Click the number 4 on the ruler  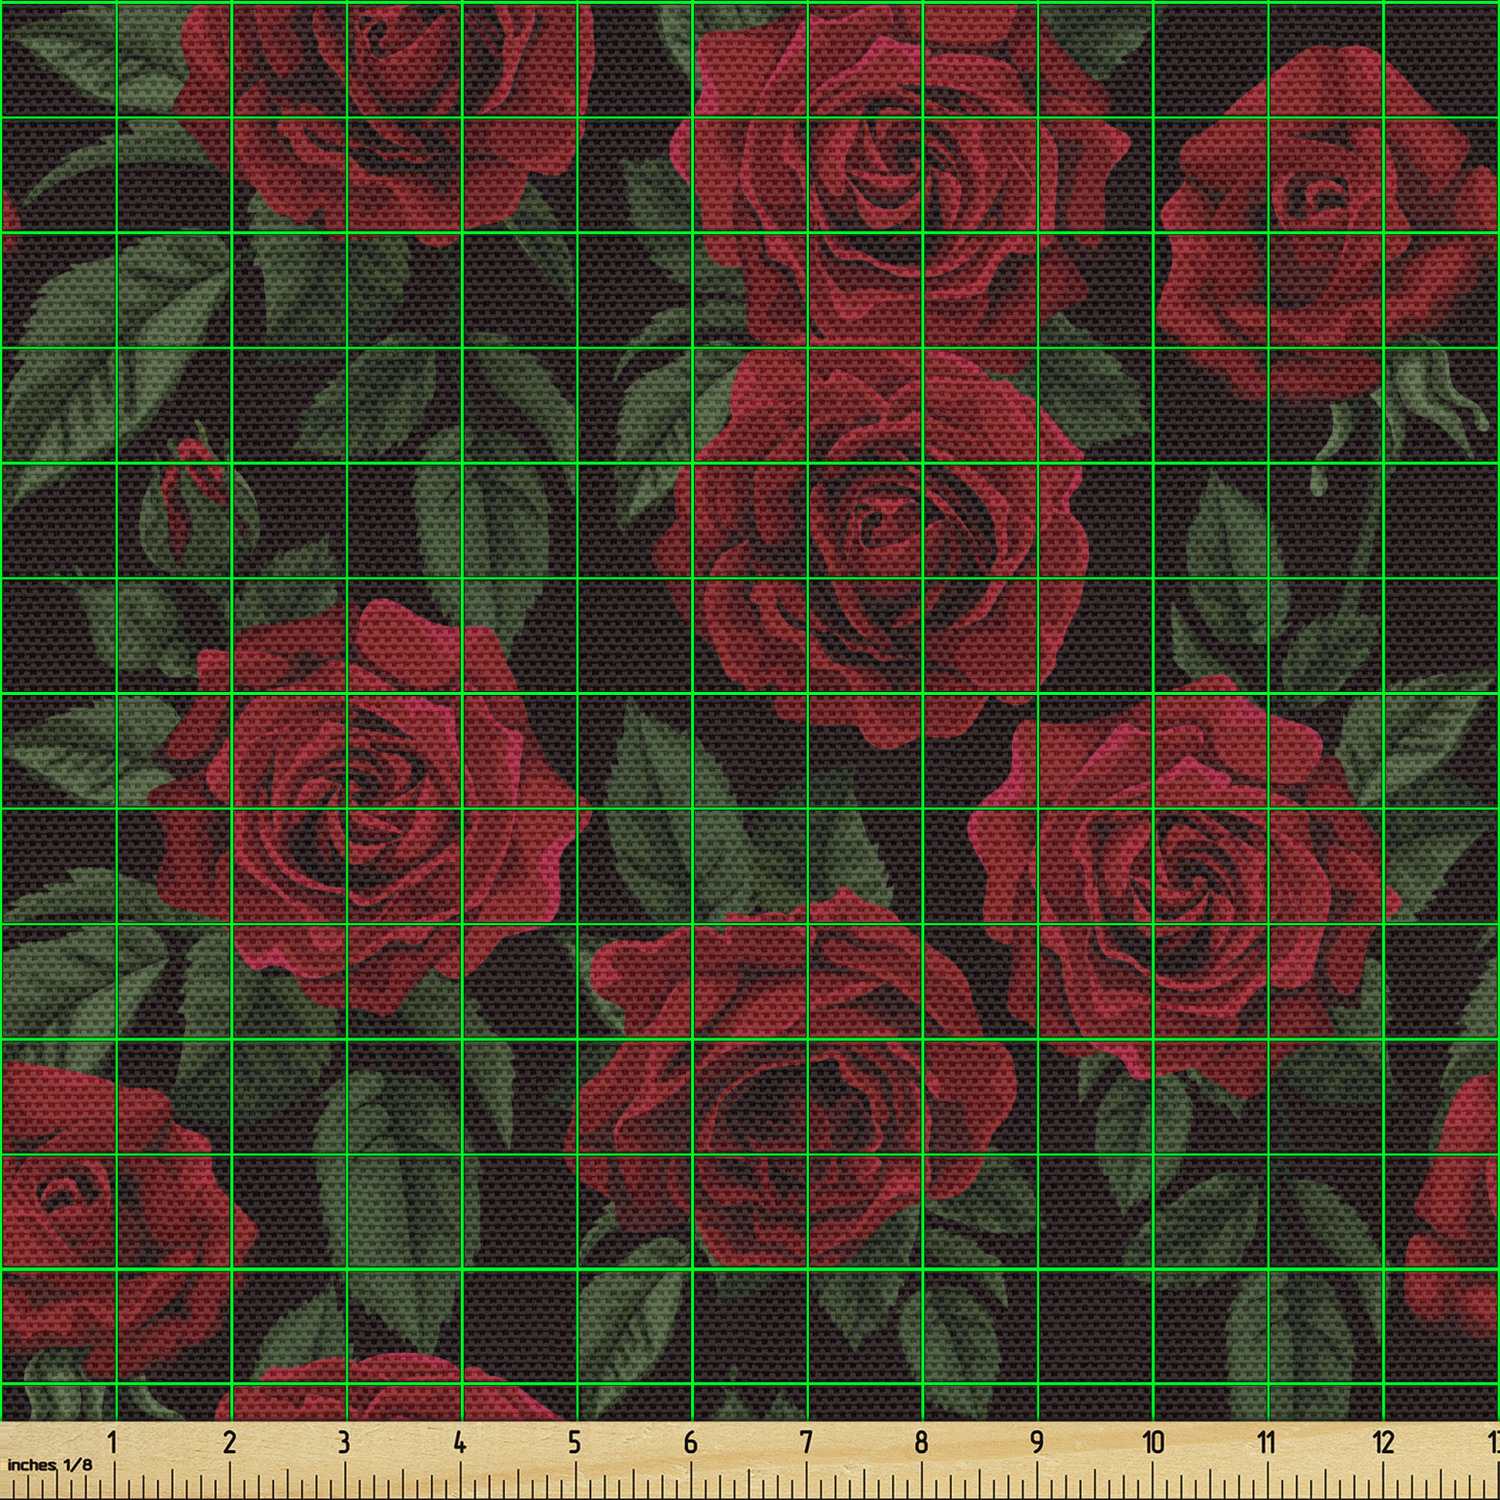(x=459, y=1442)
